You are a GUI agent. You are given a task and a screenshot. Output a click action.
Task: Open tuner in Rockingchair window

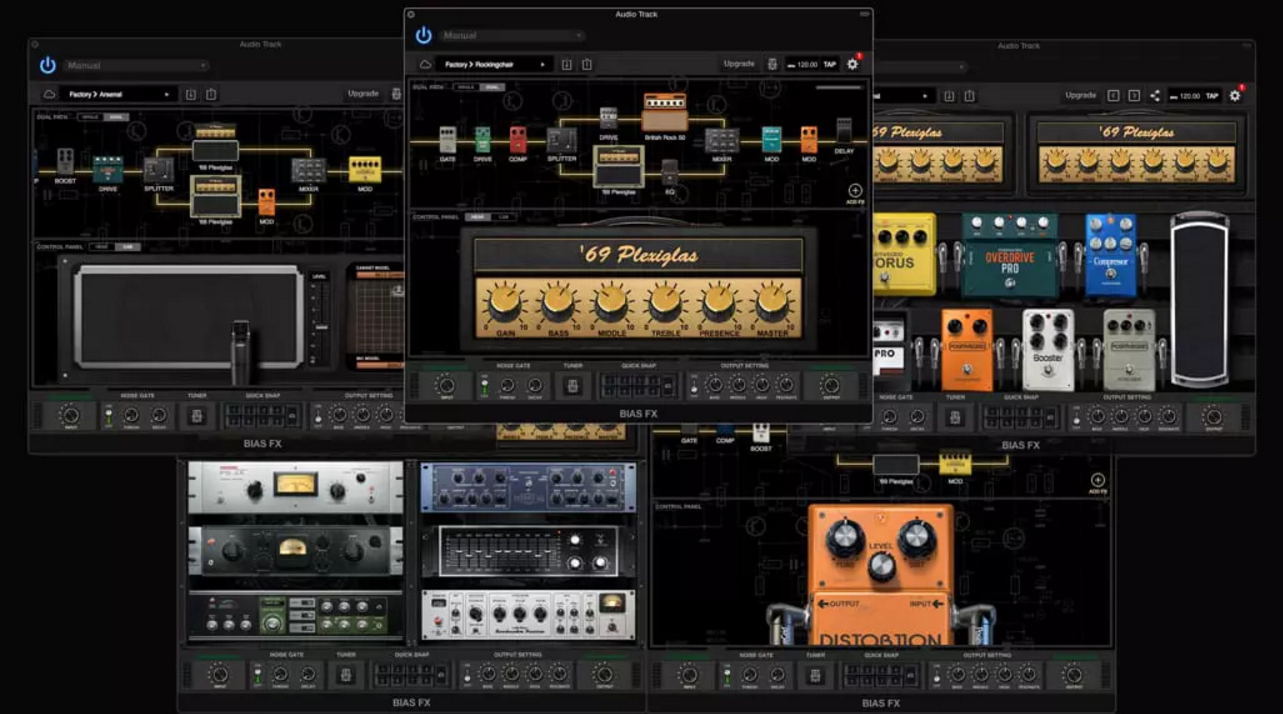coord(573,386)
